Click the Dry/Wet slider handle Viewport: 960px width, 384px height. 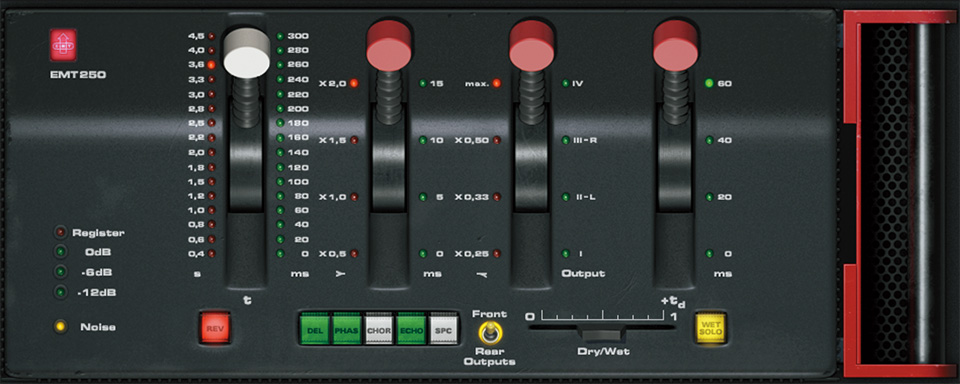coord(602,334)
